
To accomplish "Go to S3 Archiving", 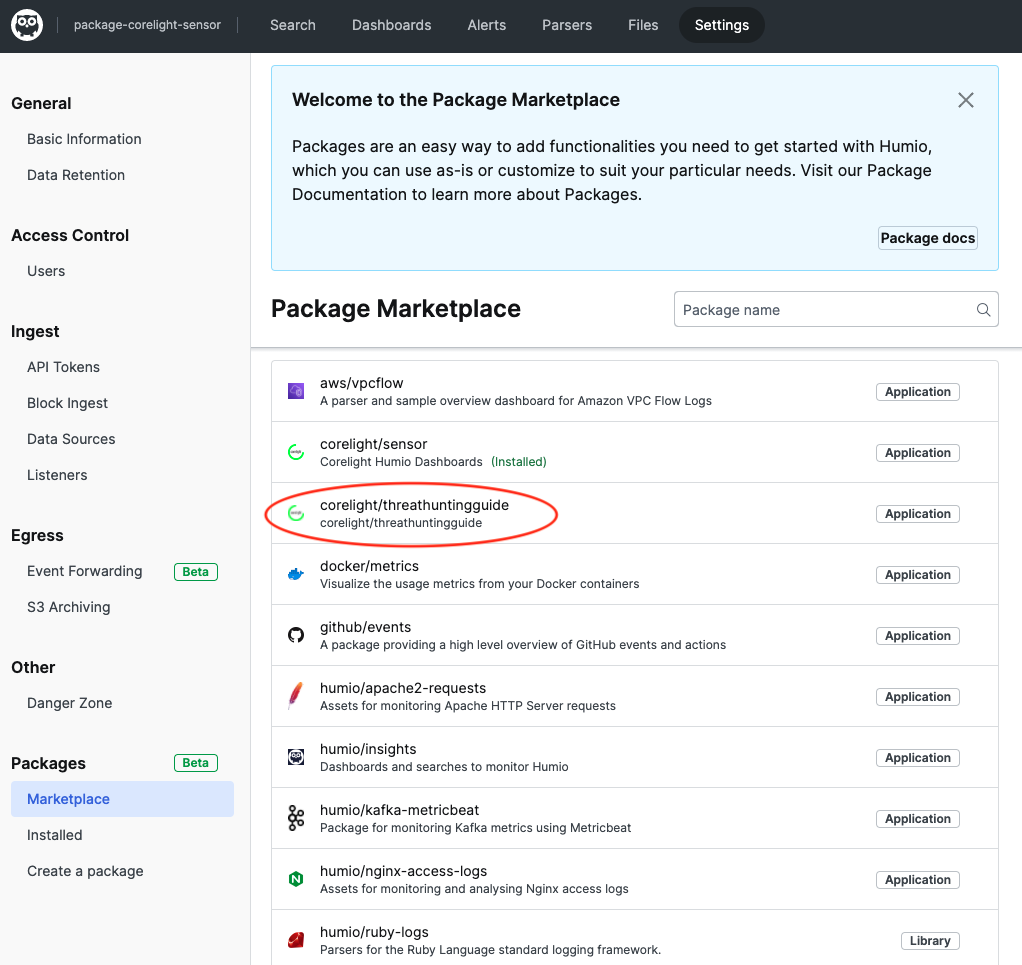I will [68, 607].
